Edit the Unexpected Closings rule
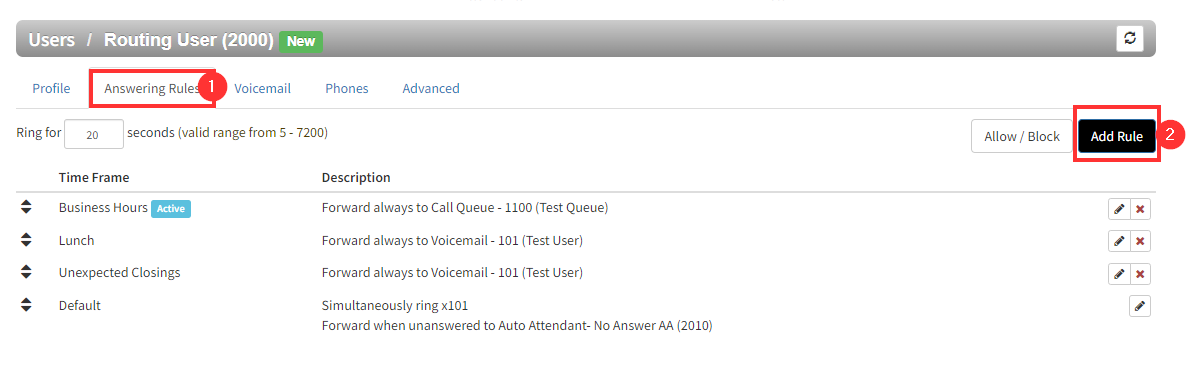Image resolution: width=1193 pixels, height=382 pixels. 1119,273
